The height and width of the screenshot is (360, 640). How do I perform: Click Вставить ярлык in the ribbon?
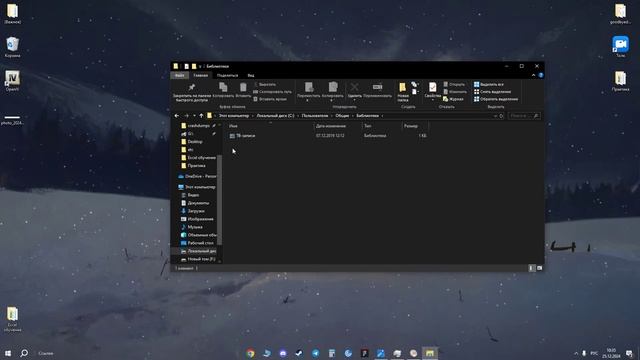tap(270, 99)
